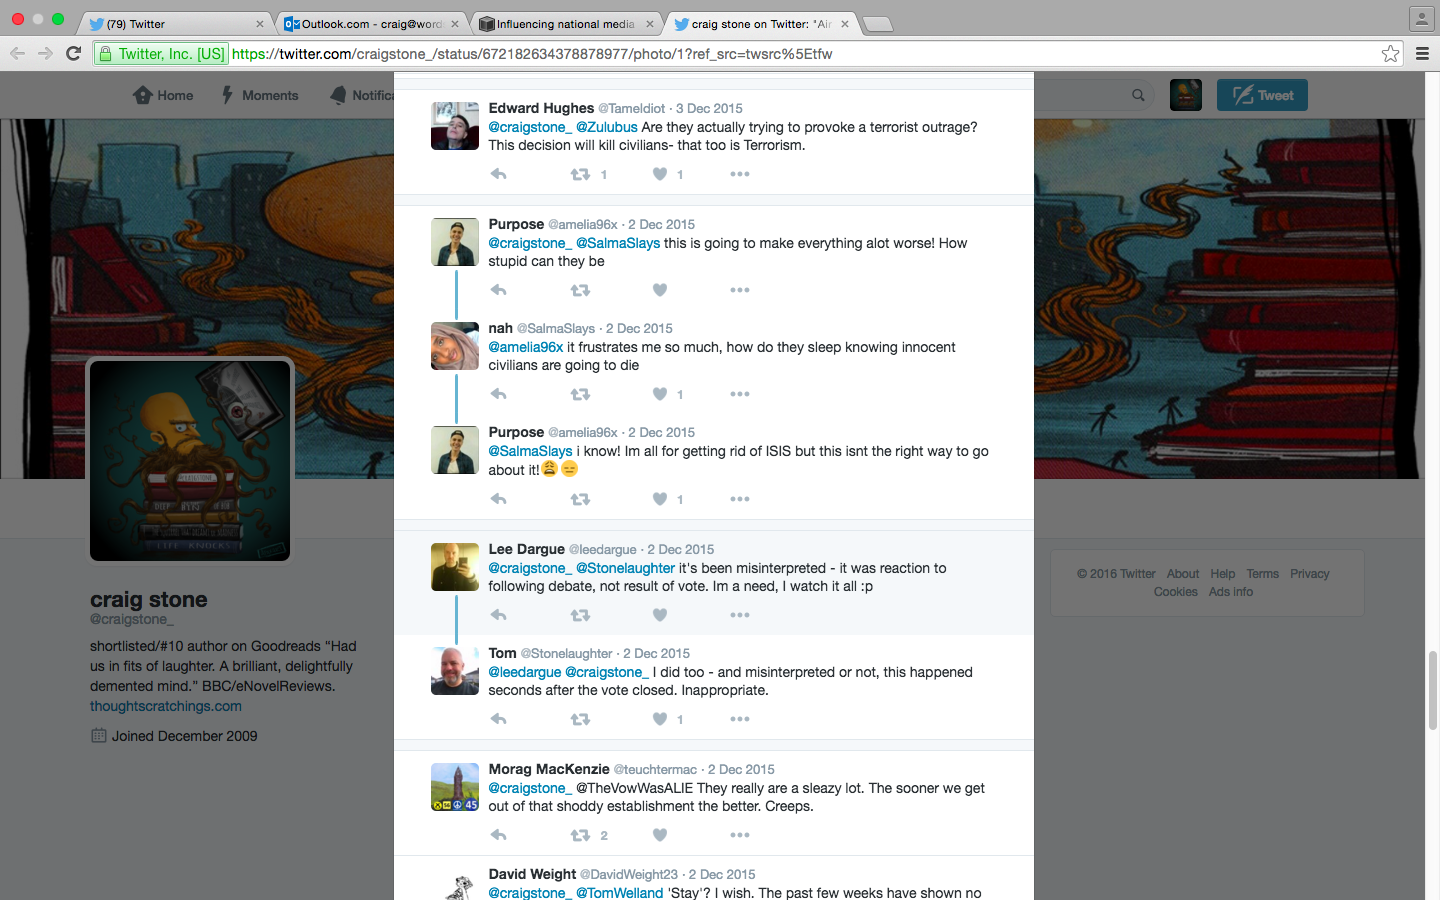Retweet Purpose's 'getting rid of ISIS' tweet
The height and width of the screenshot is (900, 1440).
[580, 499]
